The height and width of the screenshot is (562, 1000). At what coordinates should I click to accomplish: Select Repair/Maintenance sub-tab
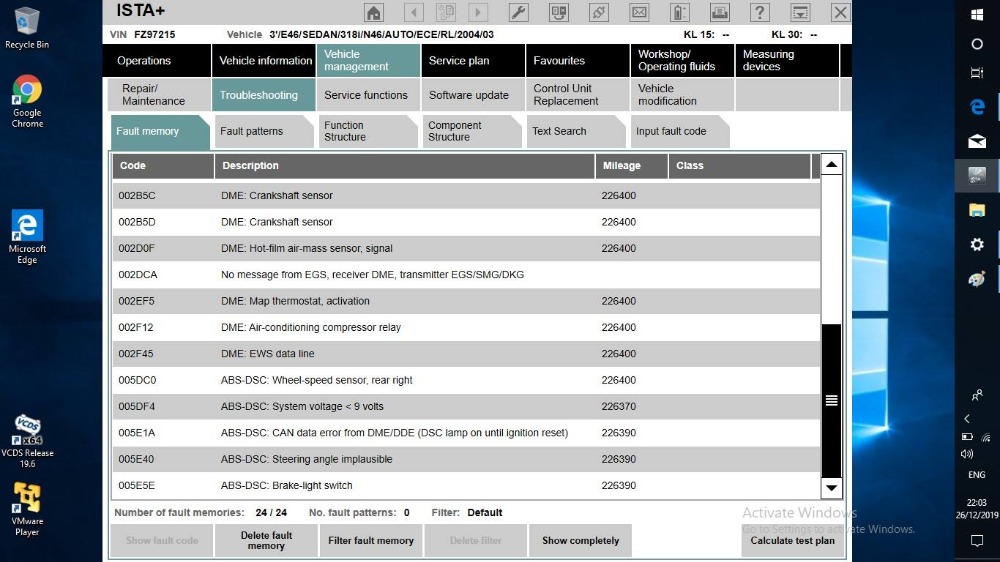tap(157, 95)
